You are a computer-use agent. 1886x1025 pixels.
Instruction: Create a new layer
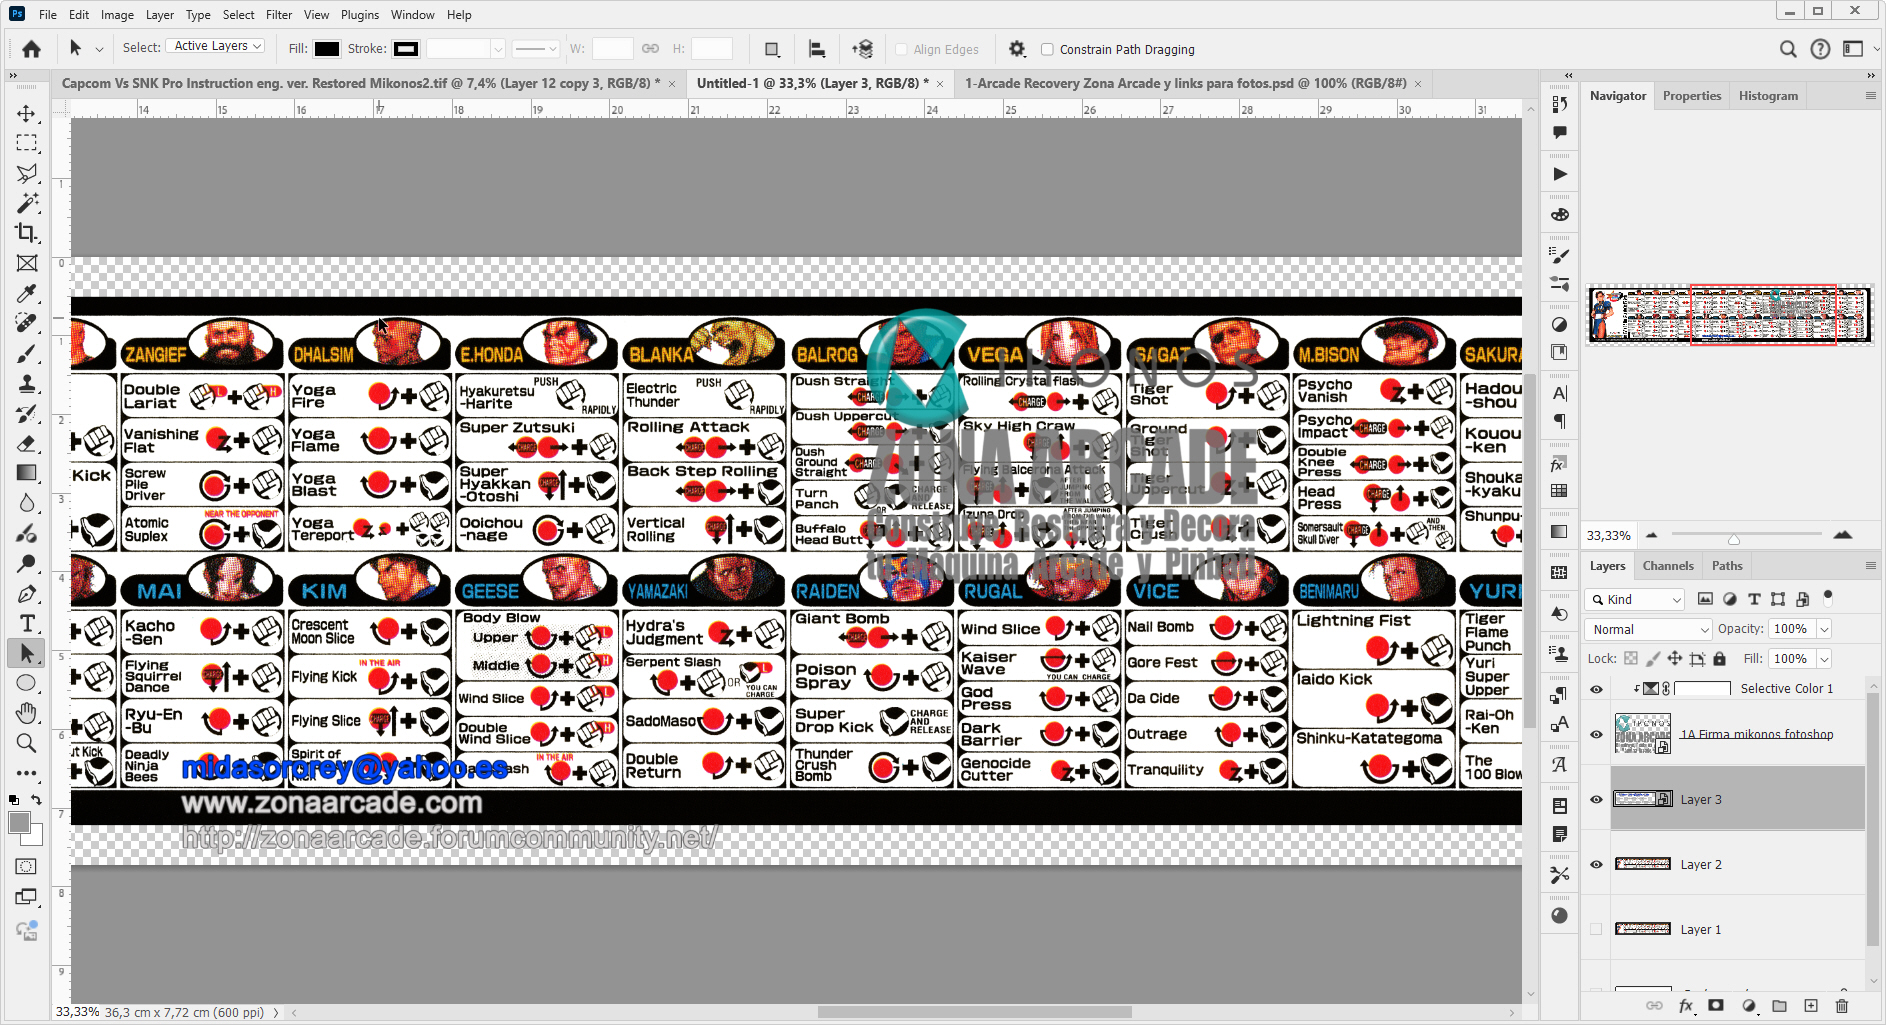click(x=1811, y=1006)
